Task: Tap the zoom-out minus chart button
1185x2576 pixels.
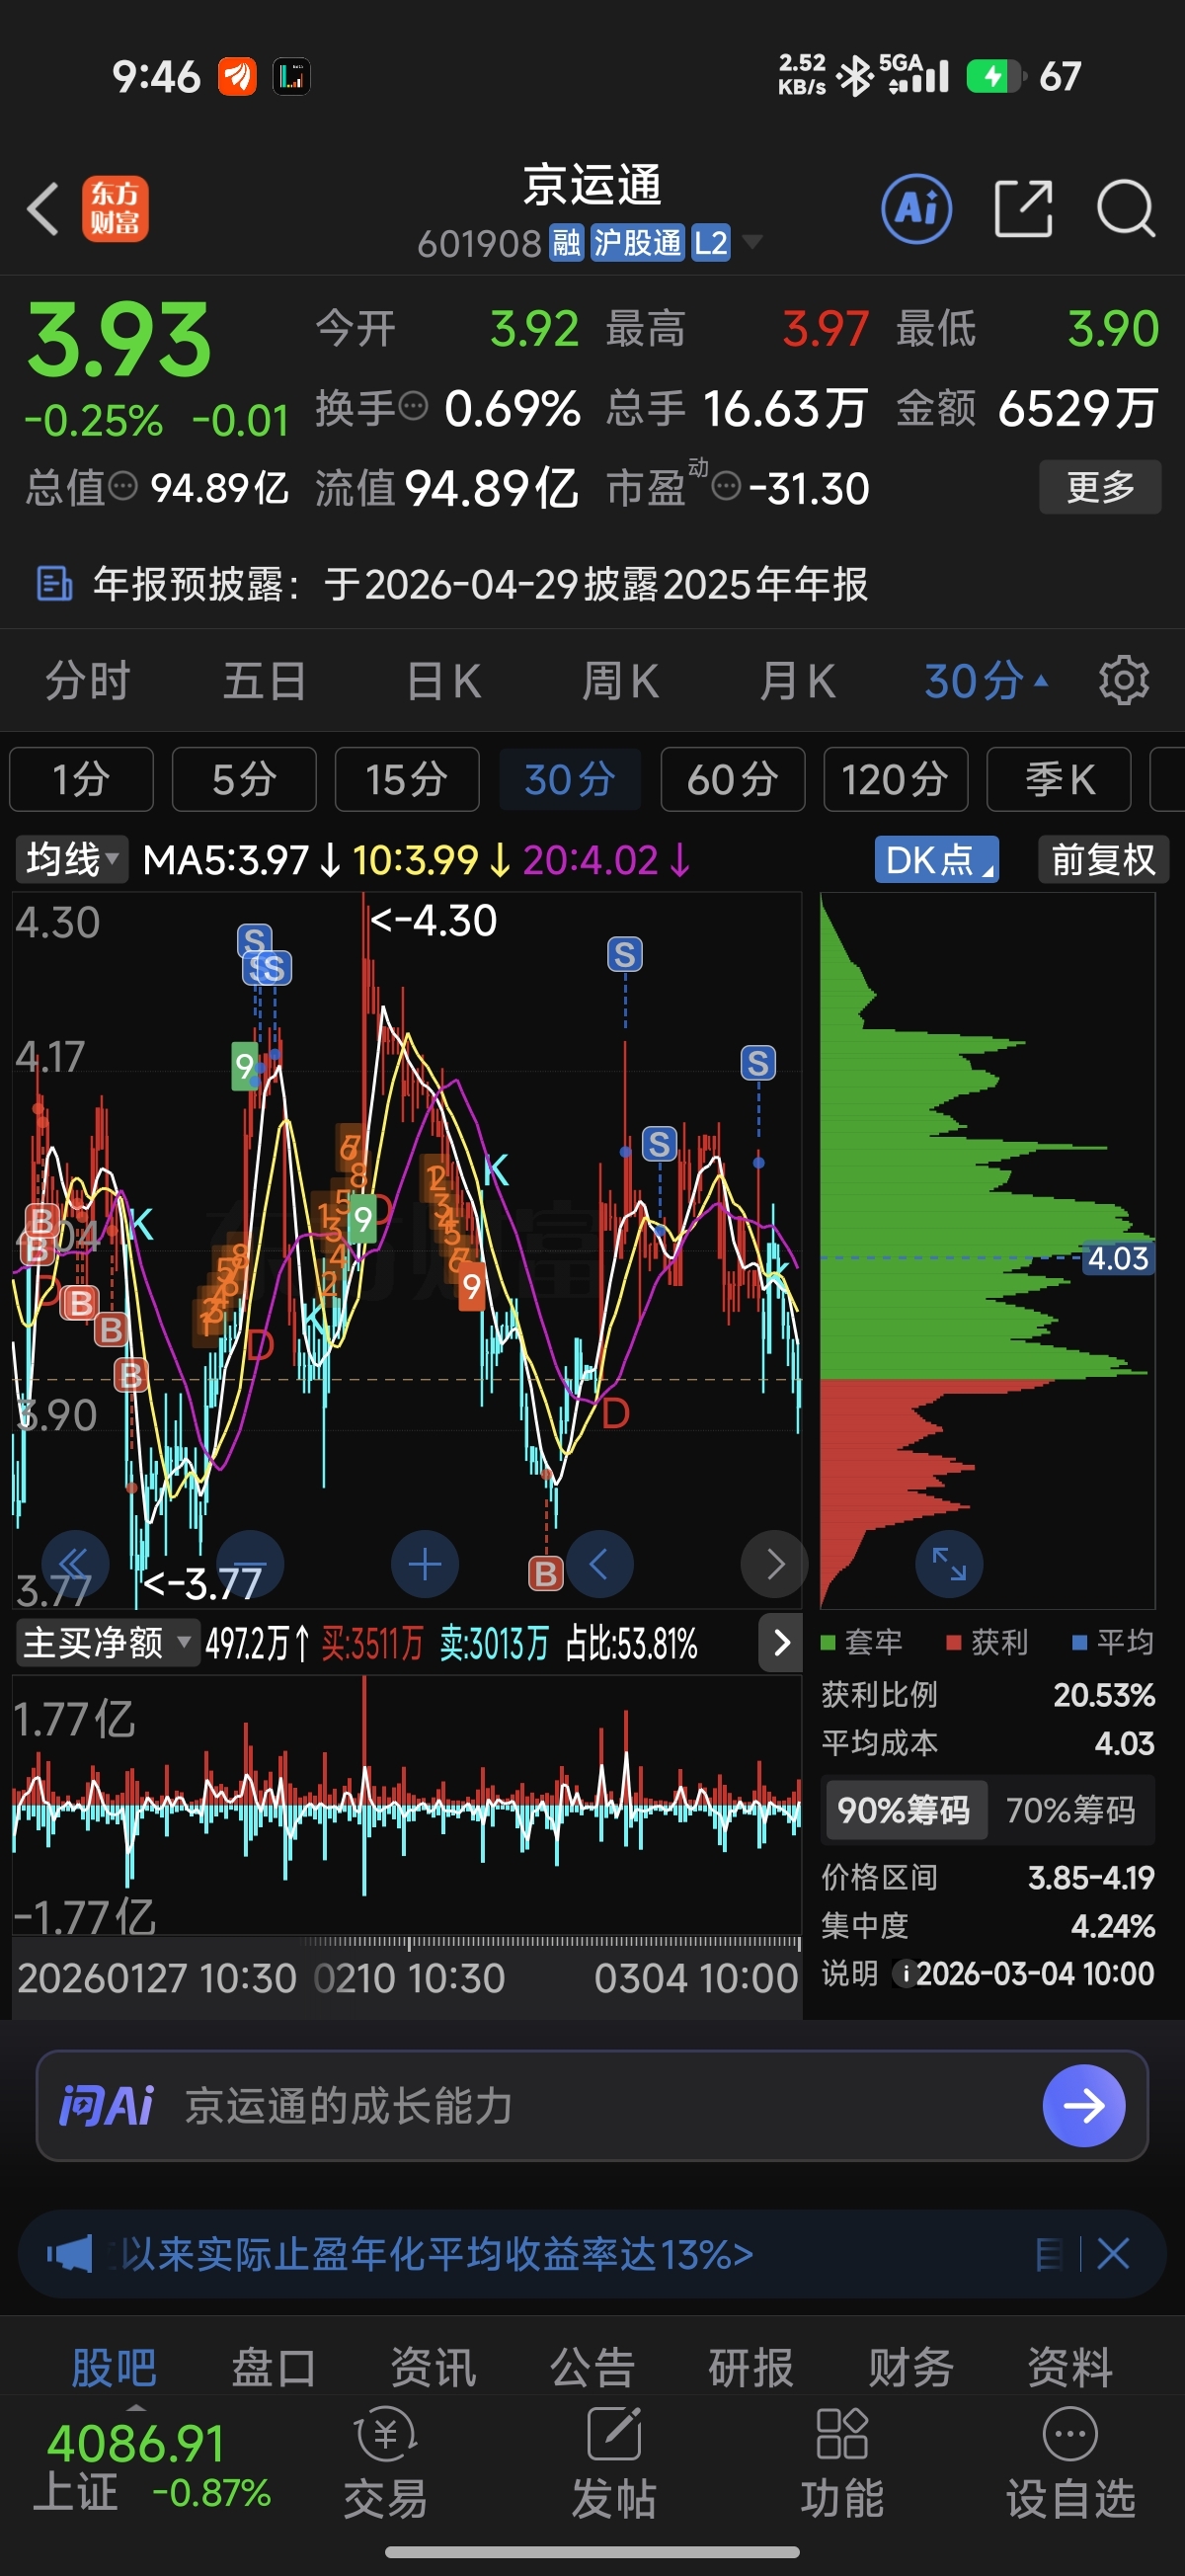Action: (250, 1563)
